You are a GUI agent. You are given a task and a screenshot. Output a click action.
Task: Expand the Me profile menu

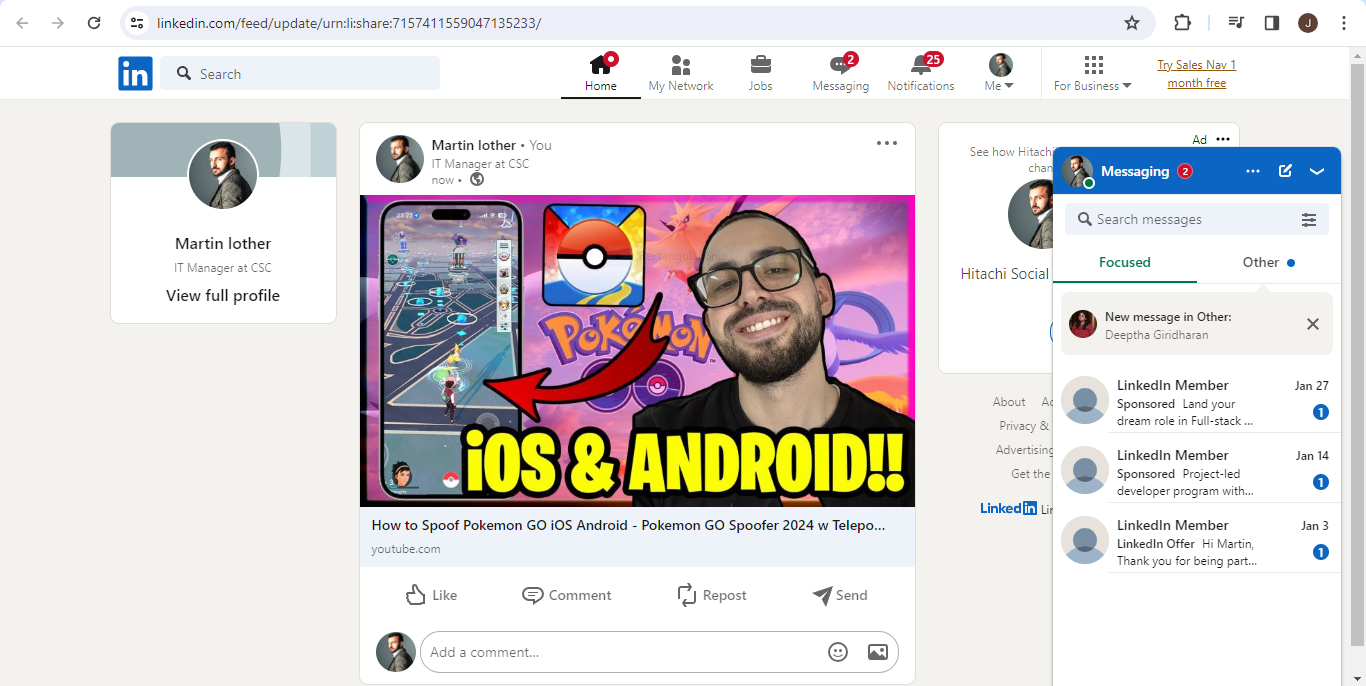(1000, 74)
